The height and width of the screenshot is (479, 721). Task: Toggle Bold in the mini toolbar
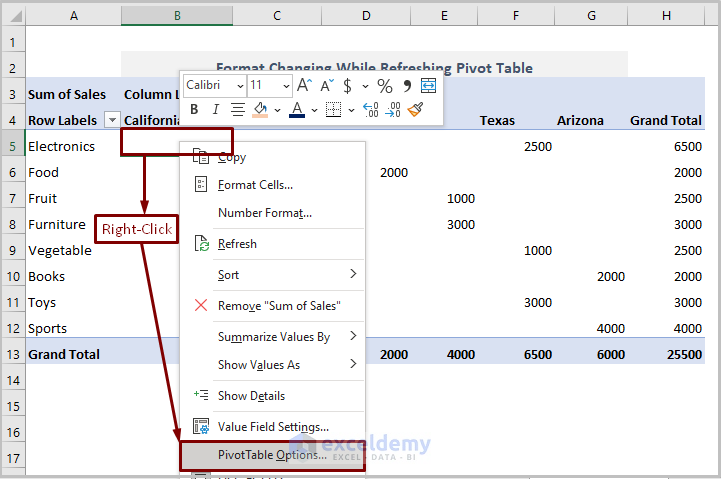194,109
